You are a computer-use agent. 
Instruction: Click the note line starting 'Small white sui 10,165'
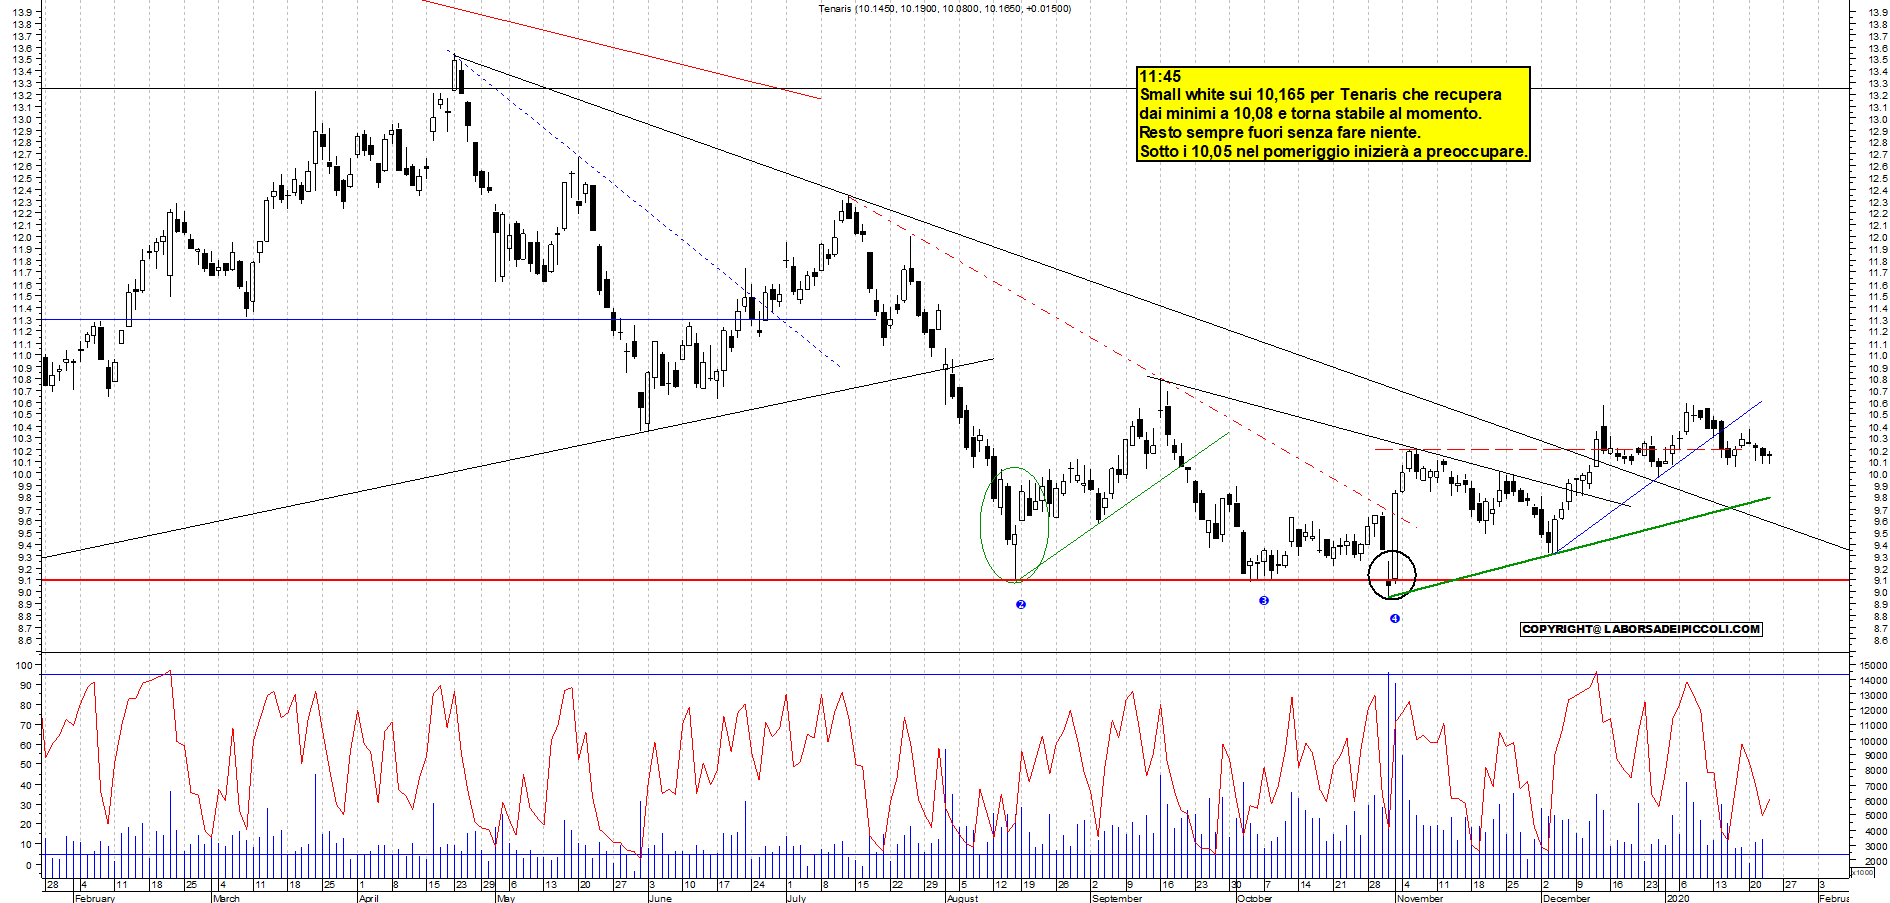[x=1320, y=94]
